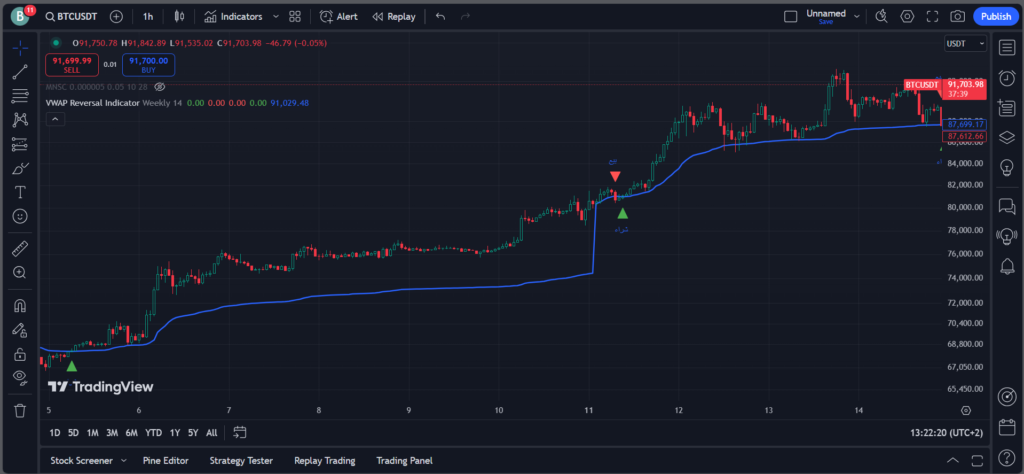Open the 1h interval selector
This screenshot has width=1024, height=474.
148,16
